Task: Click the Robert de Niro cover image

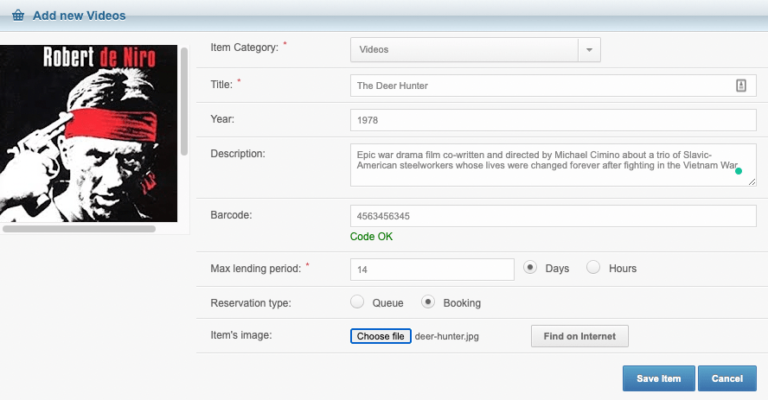Action: (89, 133)
